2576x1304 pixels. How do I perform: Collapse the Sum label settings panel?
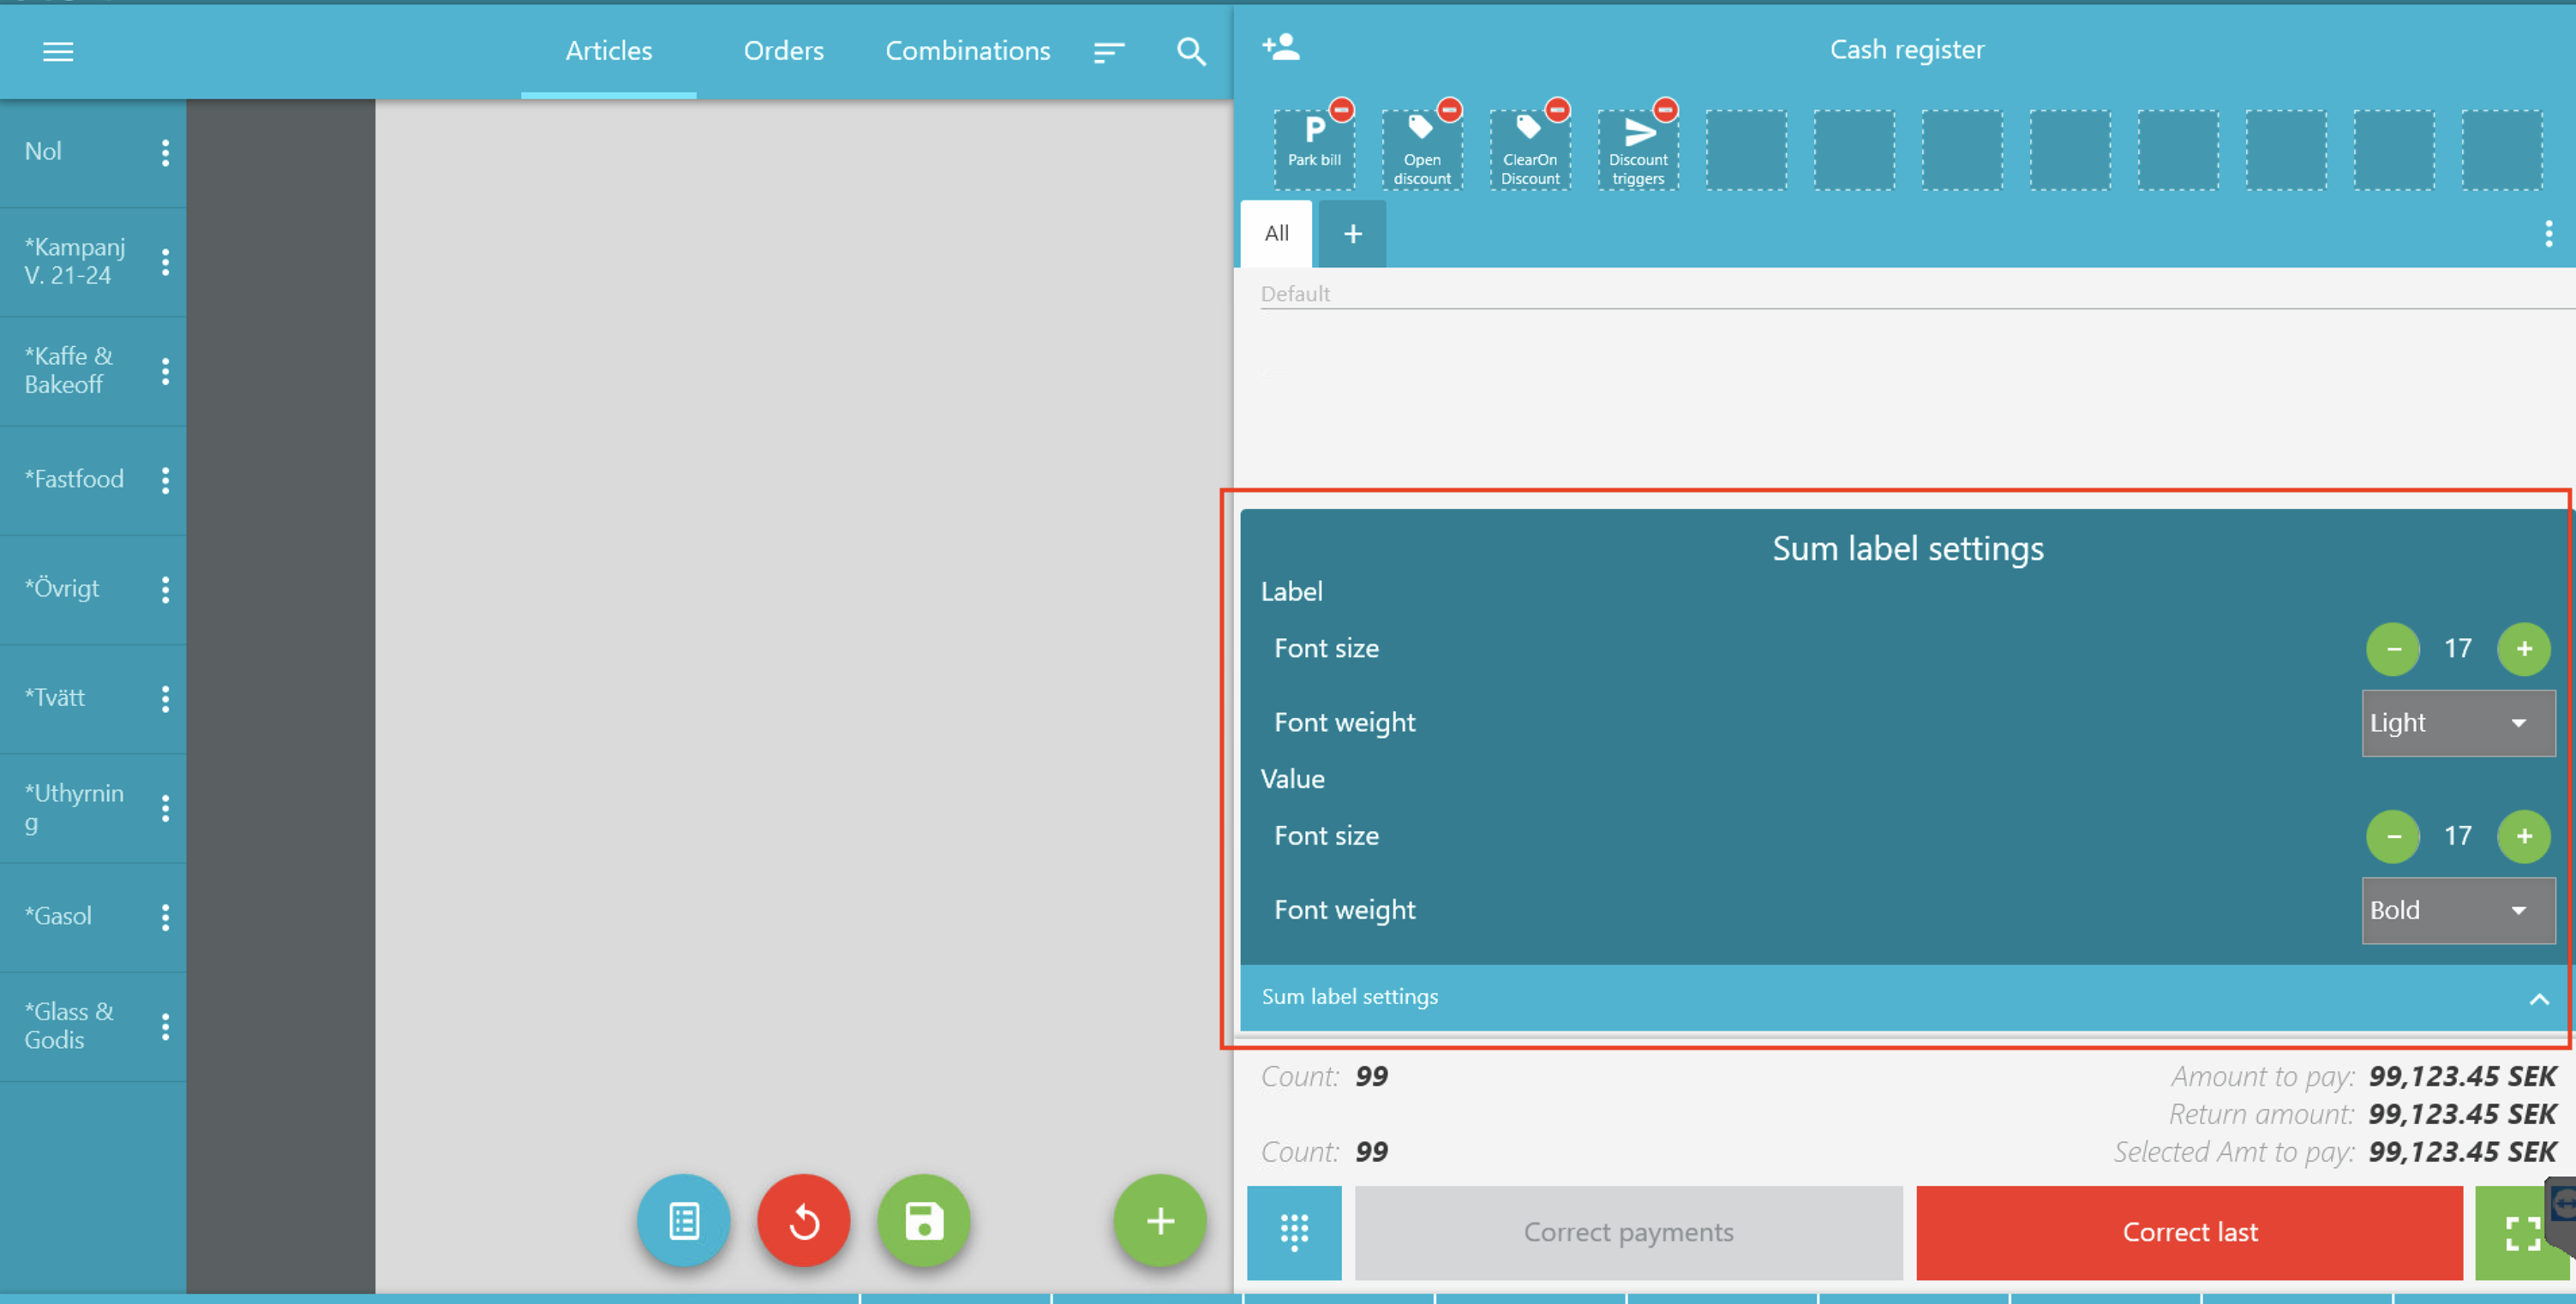tap(2538, 998)
